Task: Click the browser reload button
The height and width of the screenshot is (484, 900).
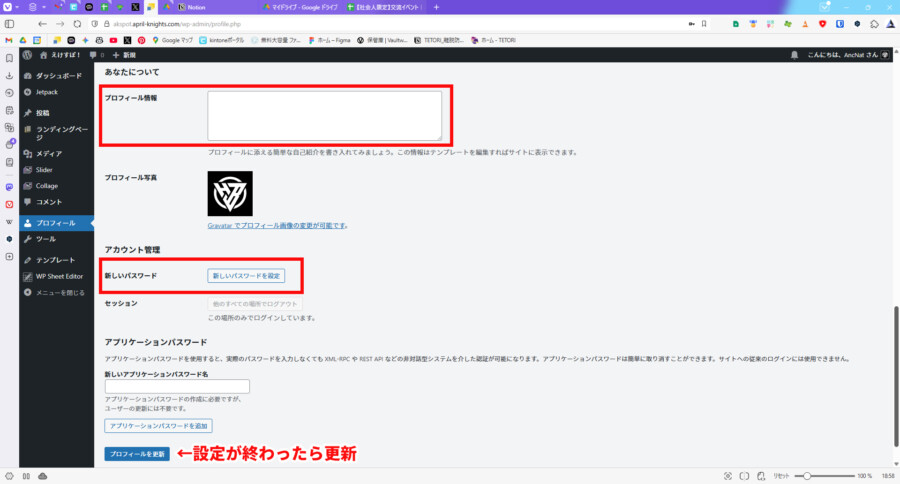Action: pos(77,23)
